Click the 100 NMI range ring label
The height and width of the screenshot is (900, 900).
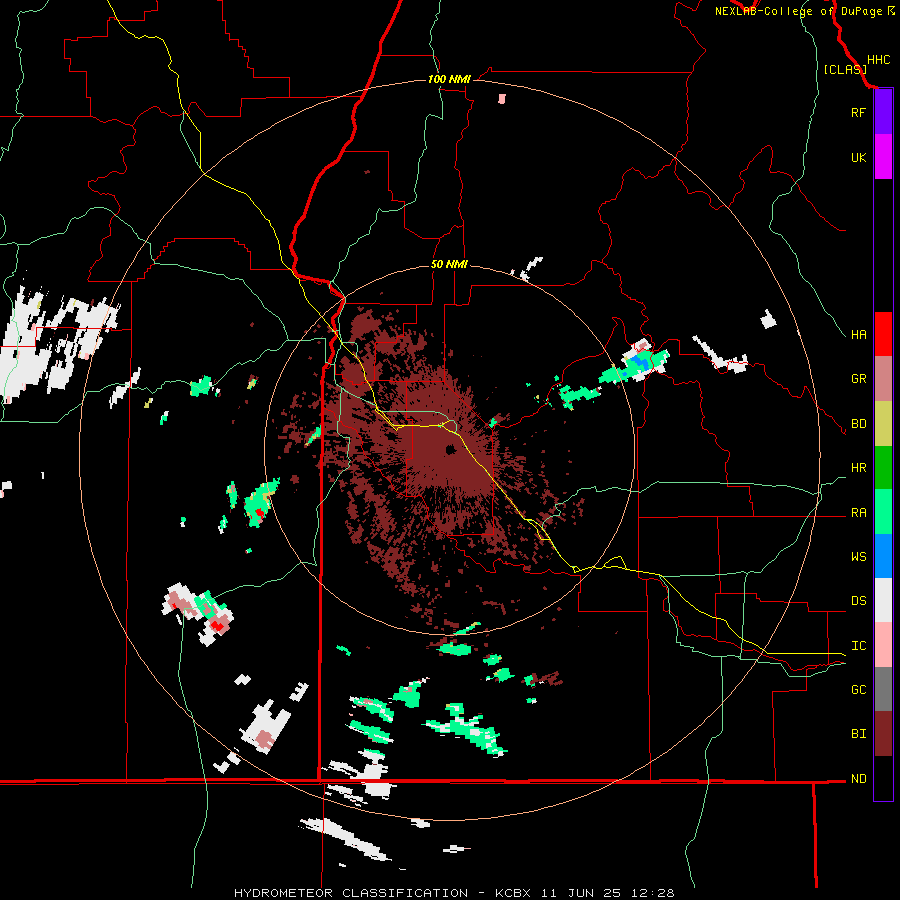449,79
